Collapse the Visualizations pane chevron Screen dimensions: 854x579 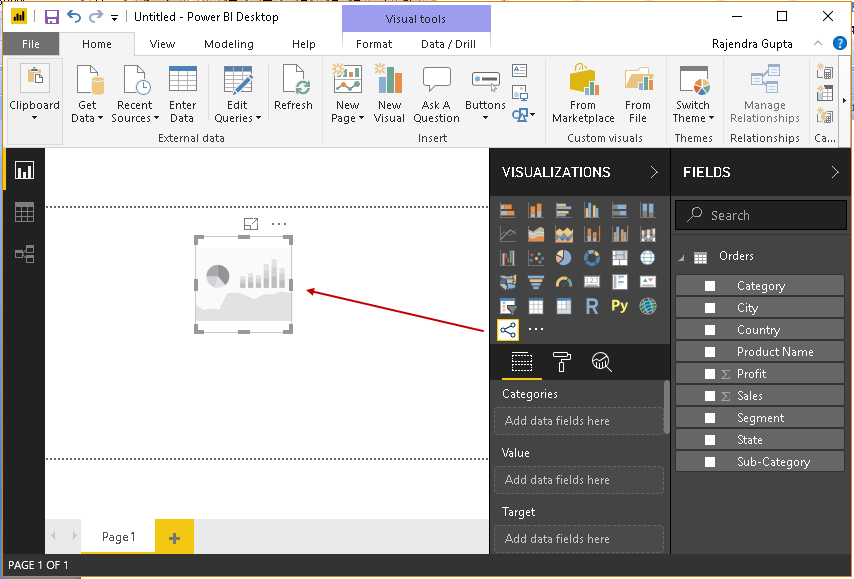pos(654,172)
